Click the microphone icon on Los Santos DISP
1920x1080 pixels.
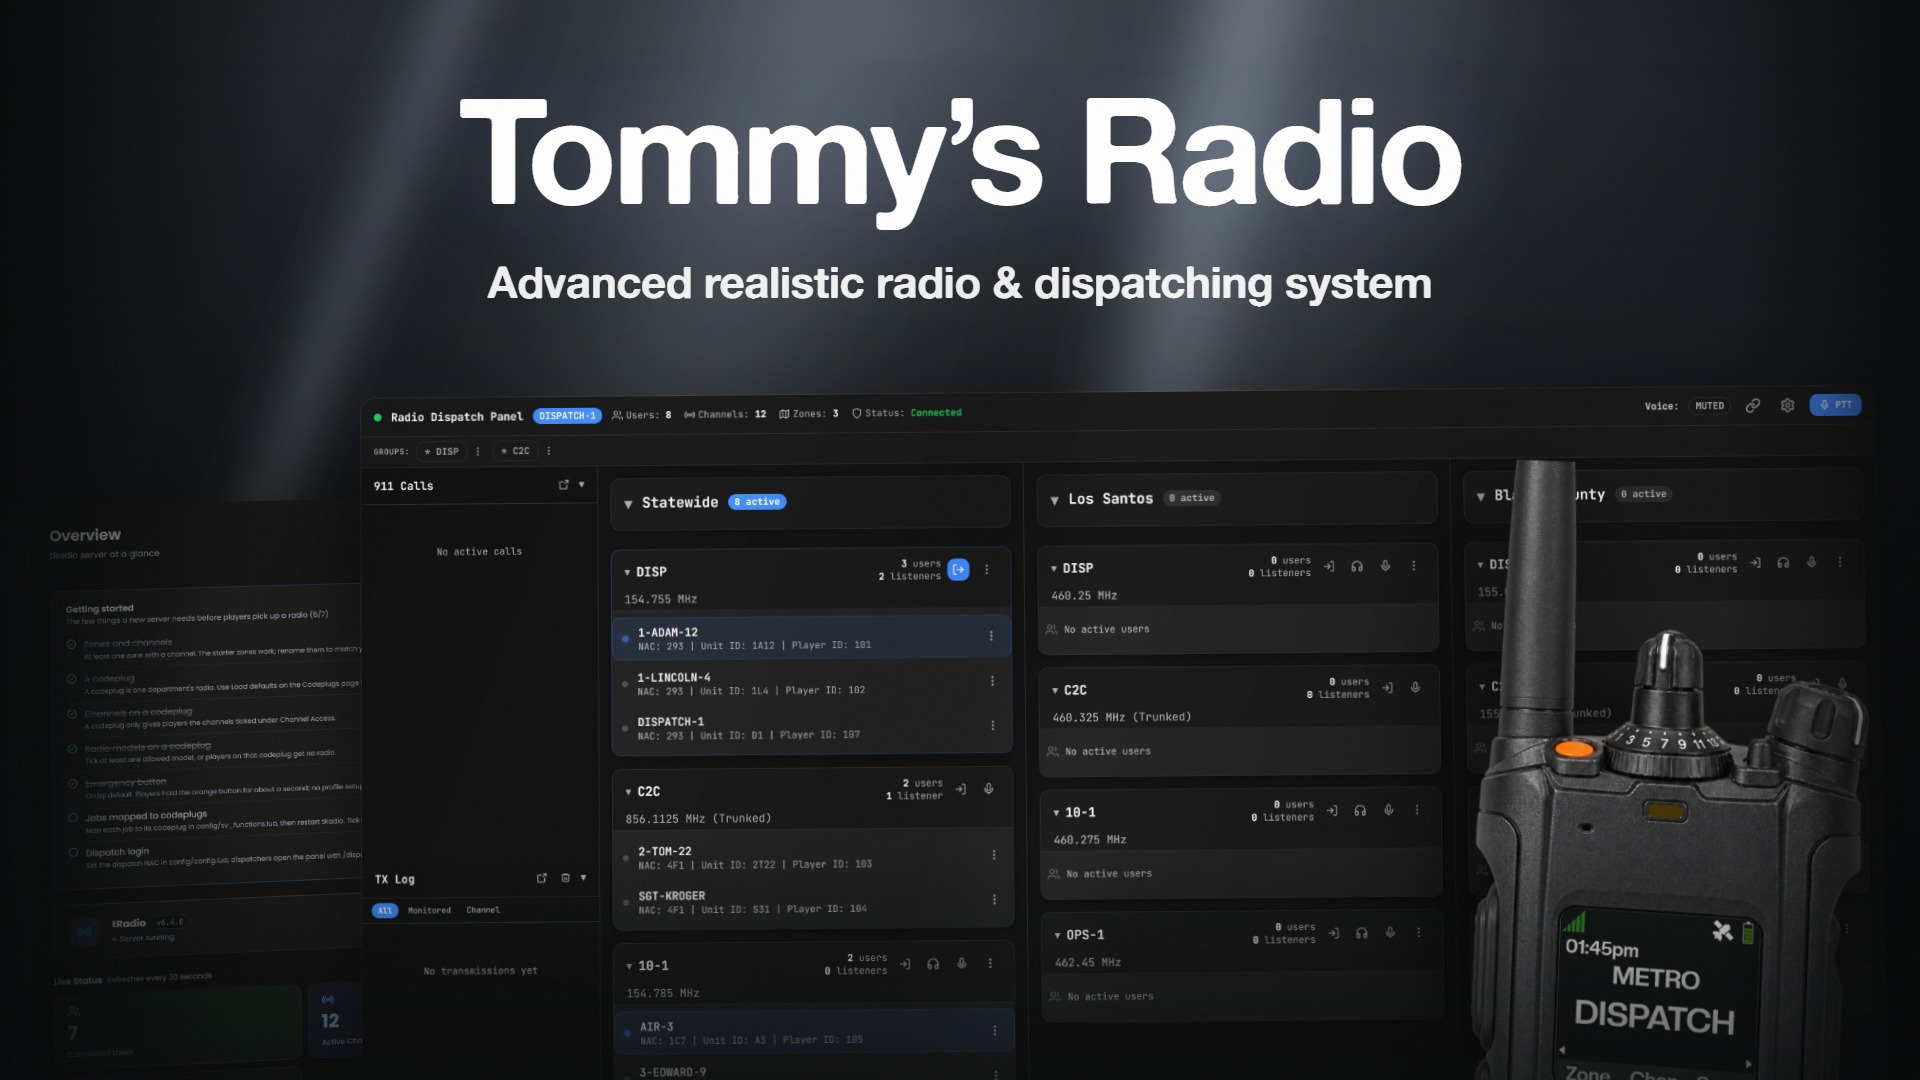(1385, 566)
